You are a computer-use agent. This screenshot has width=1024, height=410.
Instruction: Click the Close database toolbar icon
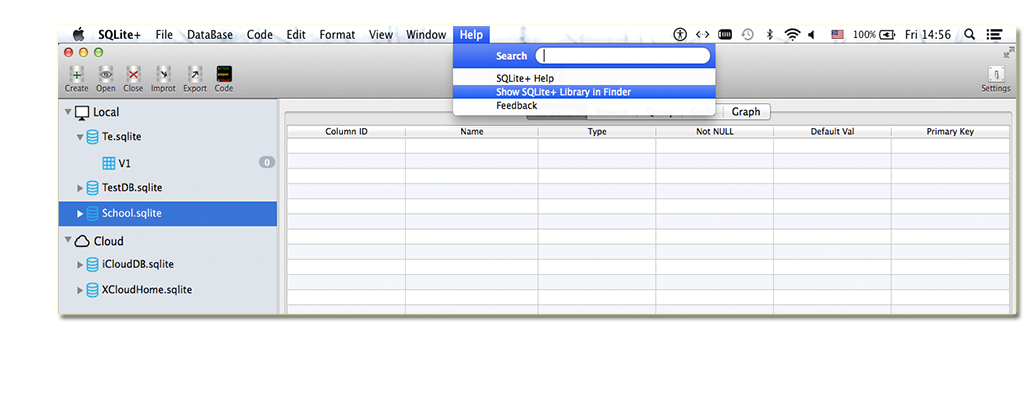point(133,74)
